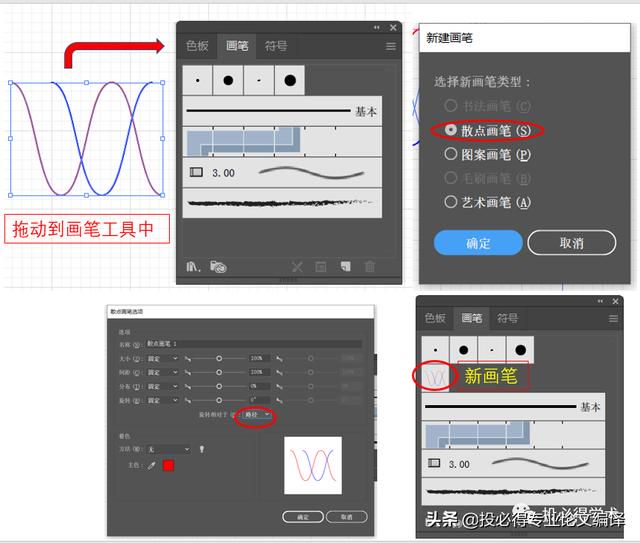Click the 3.00 bristle brush icon in lower panel

(x=434, y=463)
